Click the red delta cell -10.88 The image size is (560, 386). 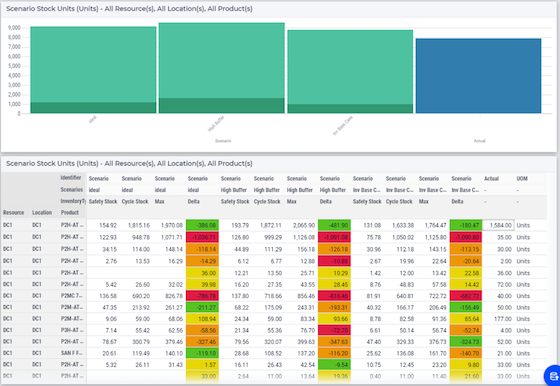334,261
